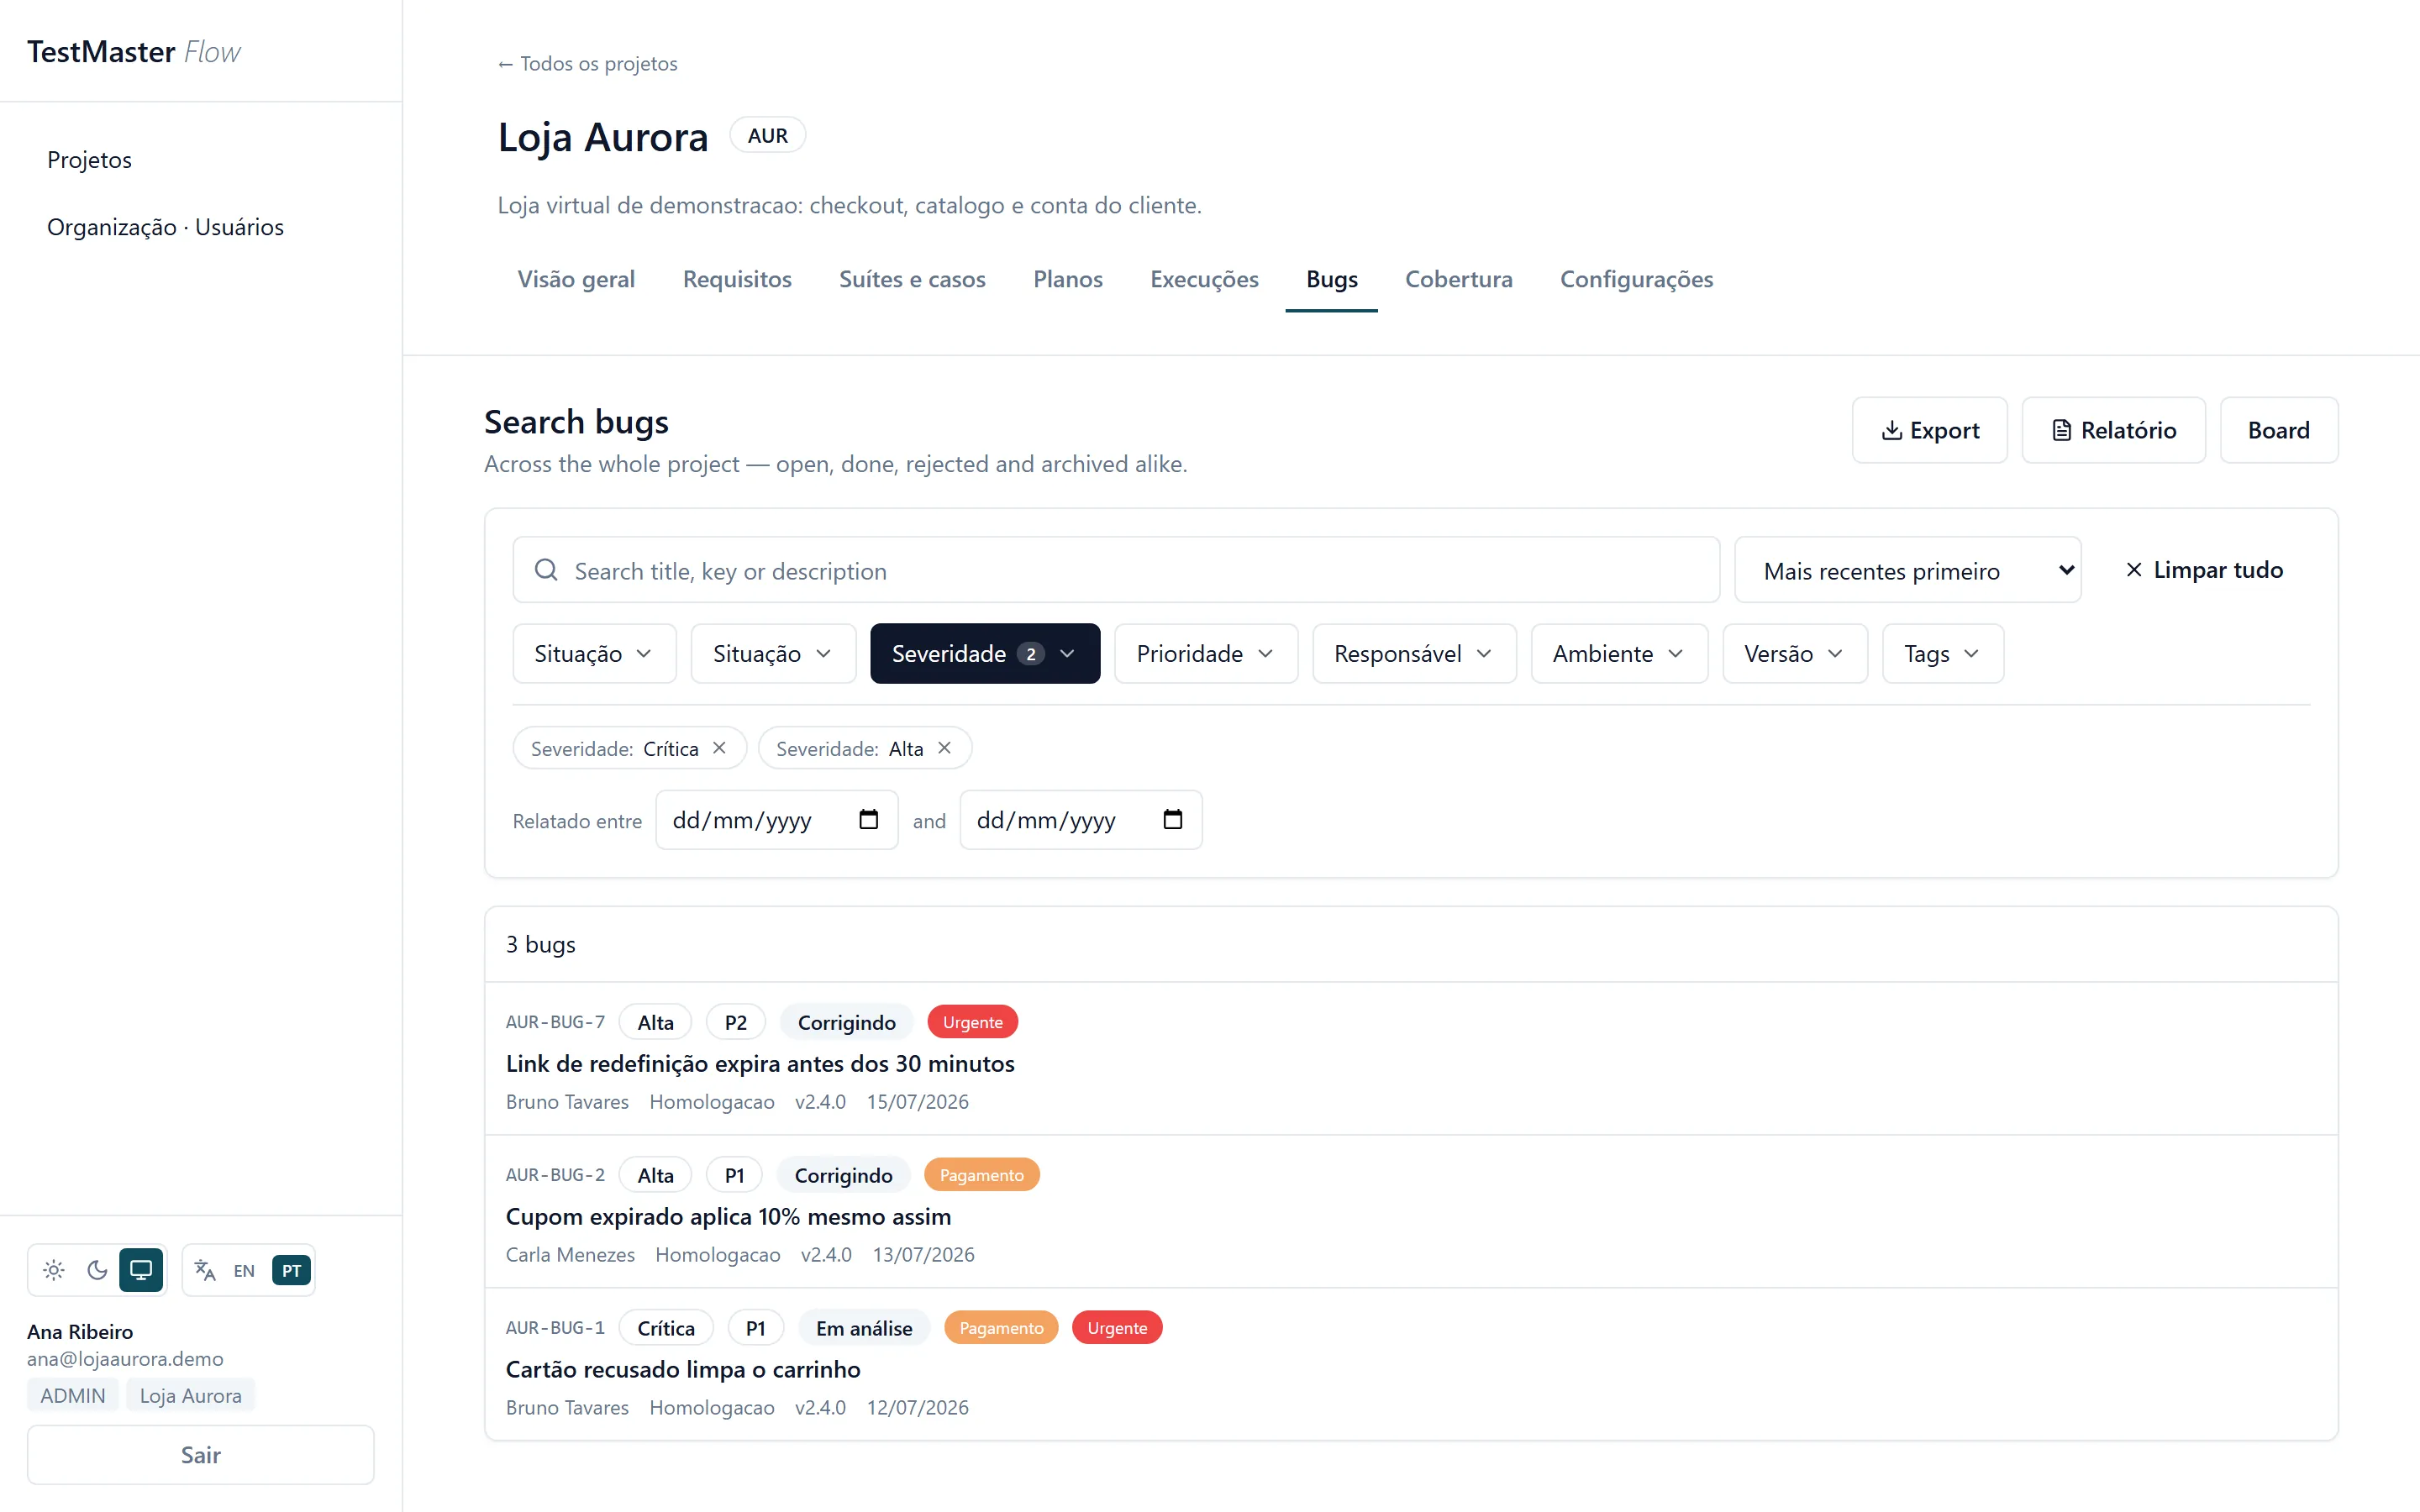Open the Relatório report button
The image size is (2420, 1512).
[x=2113, y=430]
